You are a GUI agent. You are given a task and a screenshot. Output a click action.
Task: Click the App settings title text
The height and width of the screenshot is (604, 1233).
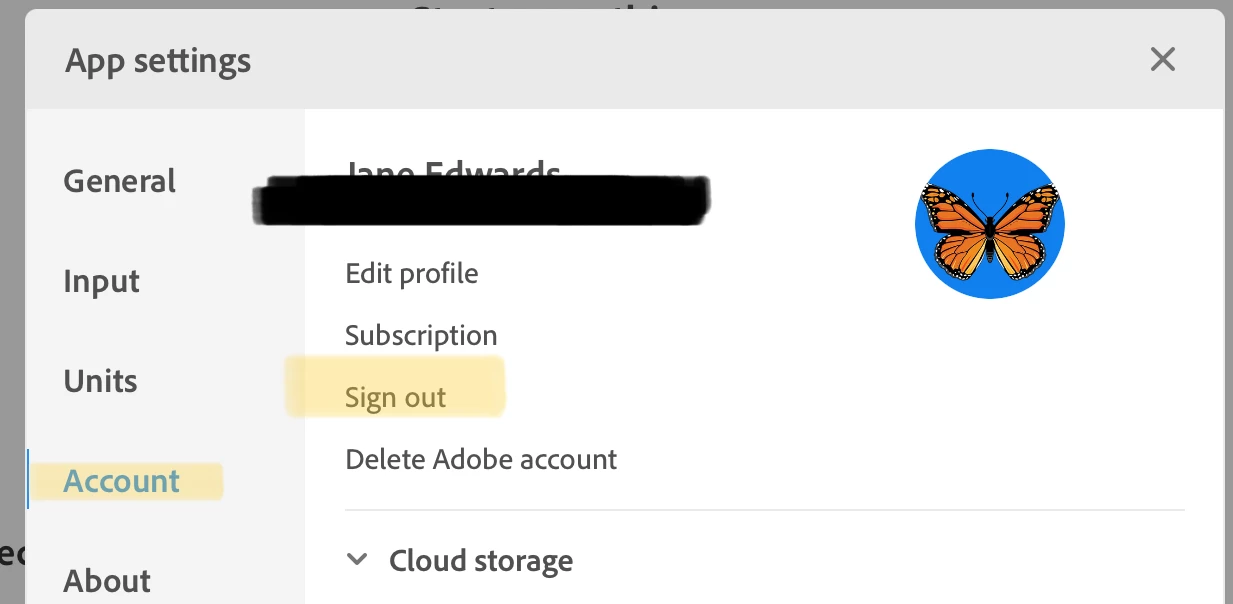tap(158, 61)
